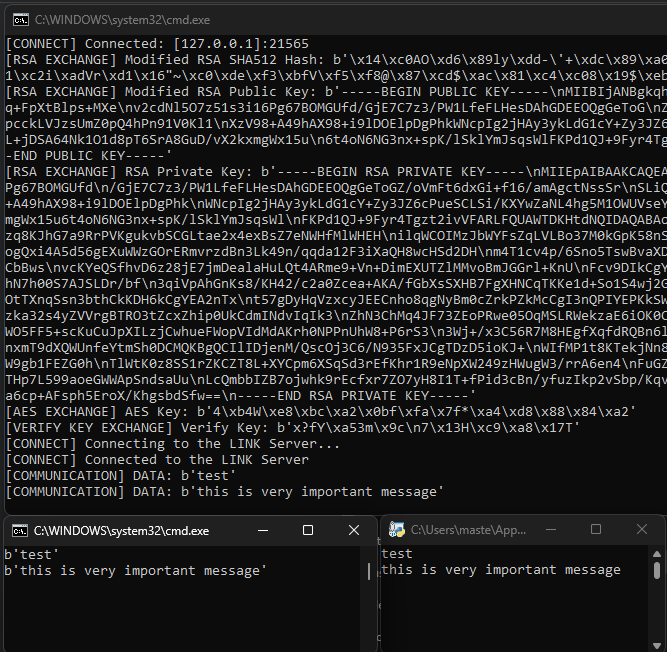The width and height of the screenshot is (667, 652).
Task: Click the cmd icon in the top window title bar
Action: click(19, 19)
